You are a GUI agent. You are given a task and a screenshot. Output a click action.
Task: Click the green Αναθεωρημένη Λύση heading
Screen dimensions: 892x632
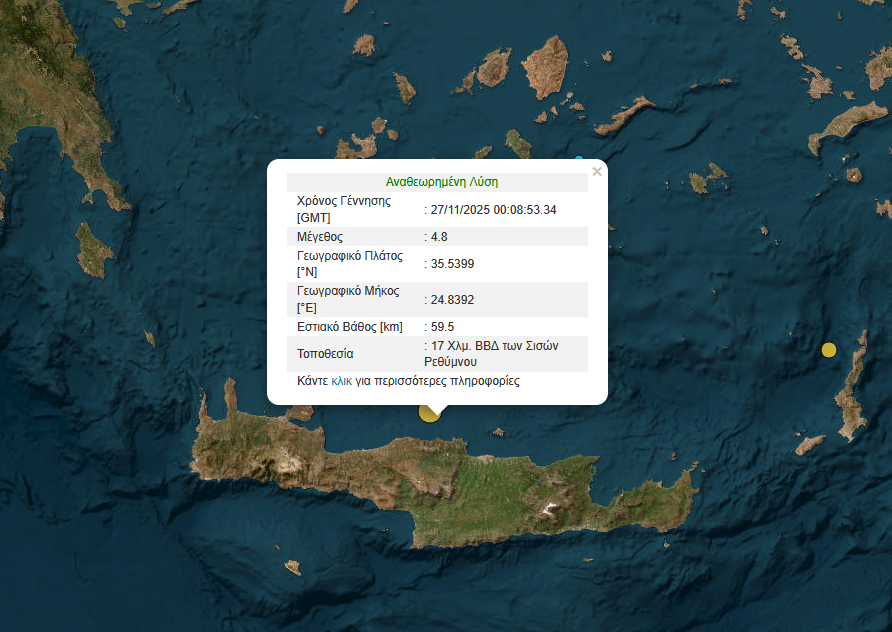point(441,182)
